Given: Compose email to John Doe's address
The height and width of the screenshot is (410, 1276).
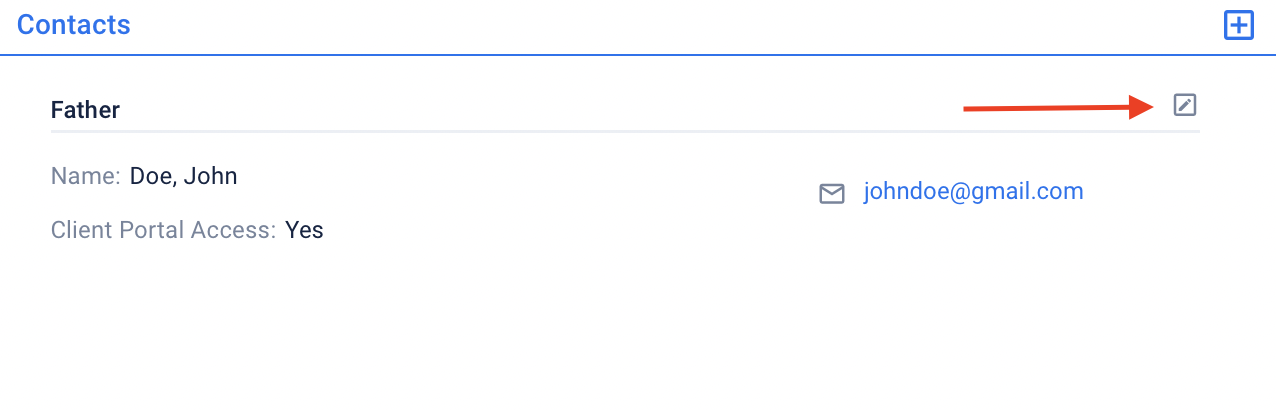Looking at the screenshot, I should point(973,191).
